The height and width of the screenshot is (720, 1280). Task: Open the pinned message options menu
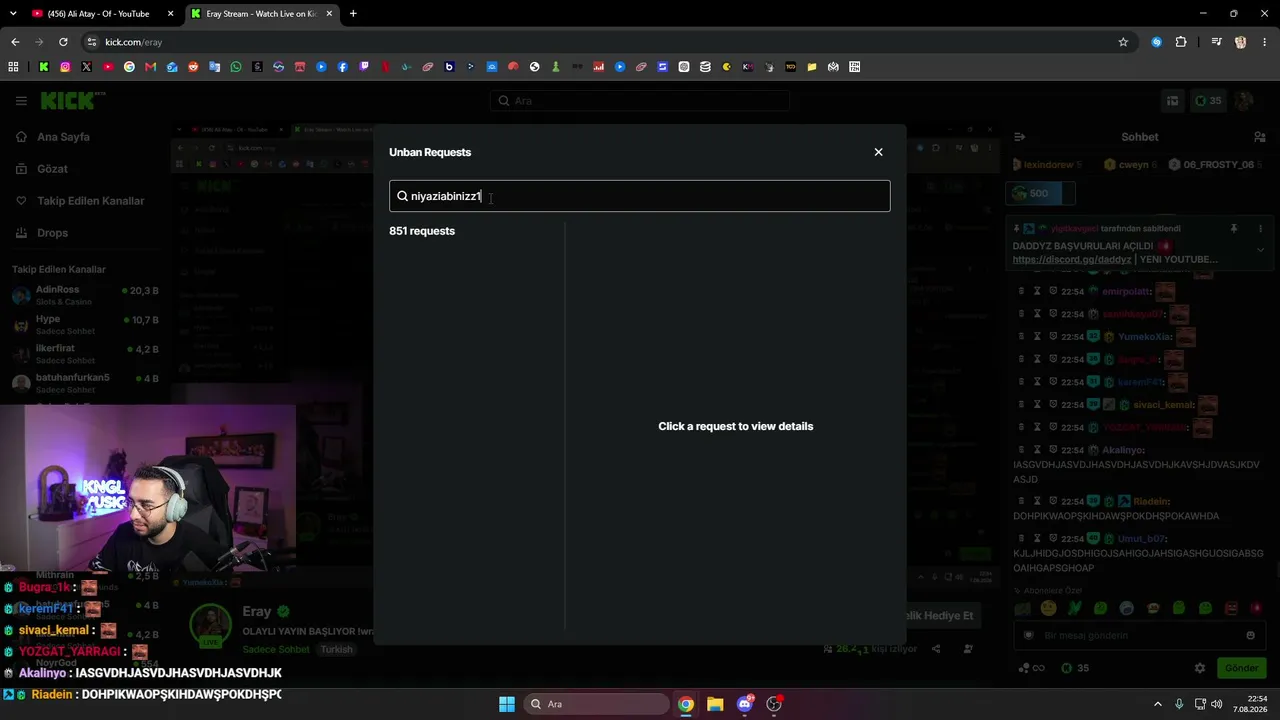1260,229
